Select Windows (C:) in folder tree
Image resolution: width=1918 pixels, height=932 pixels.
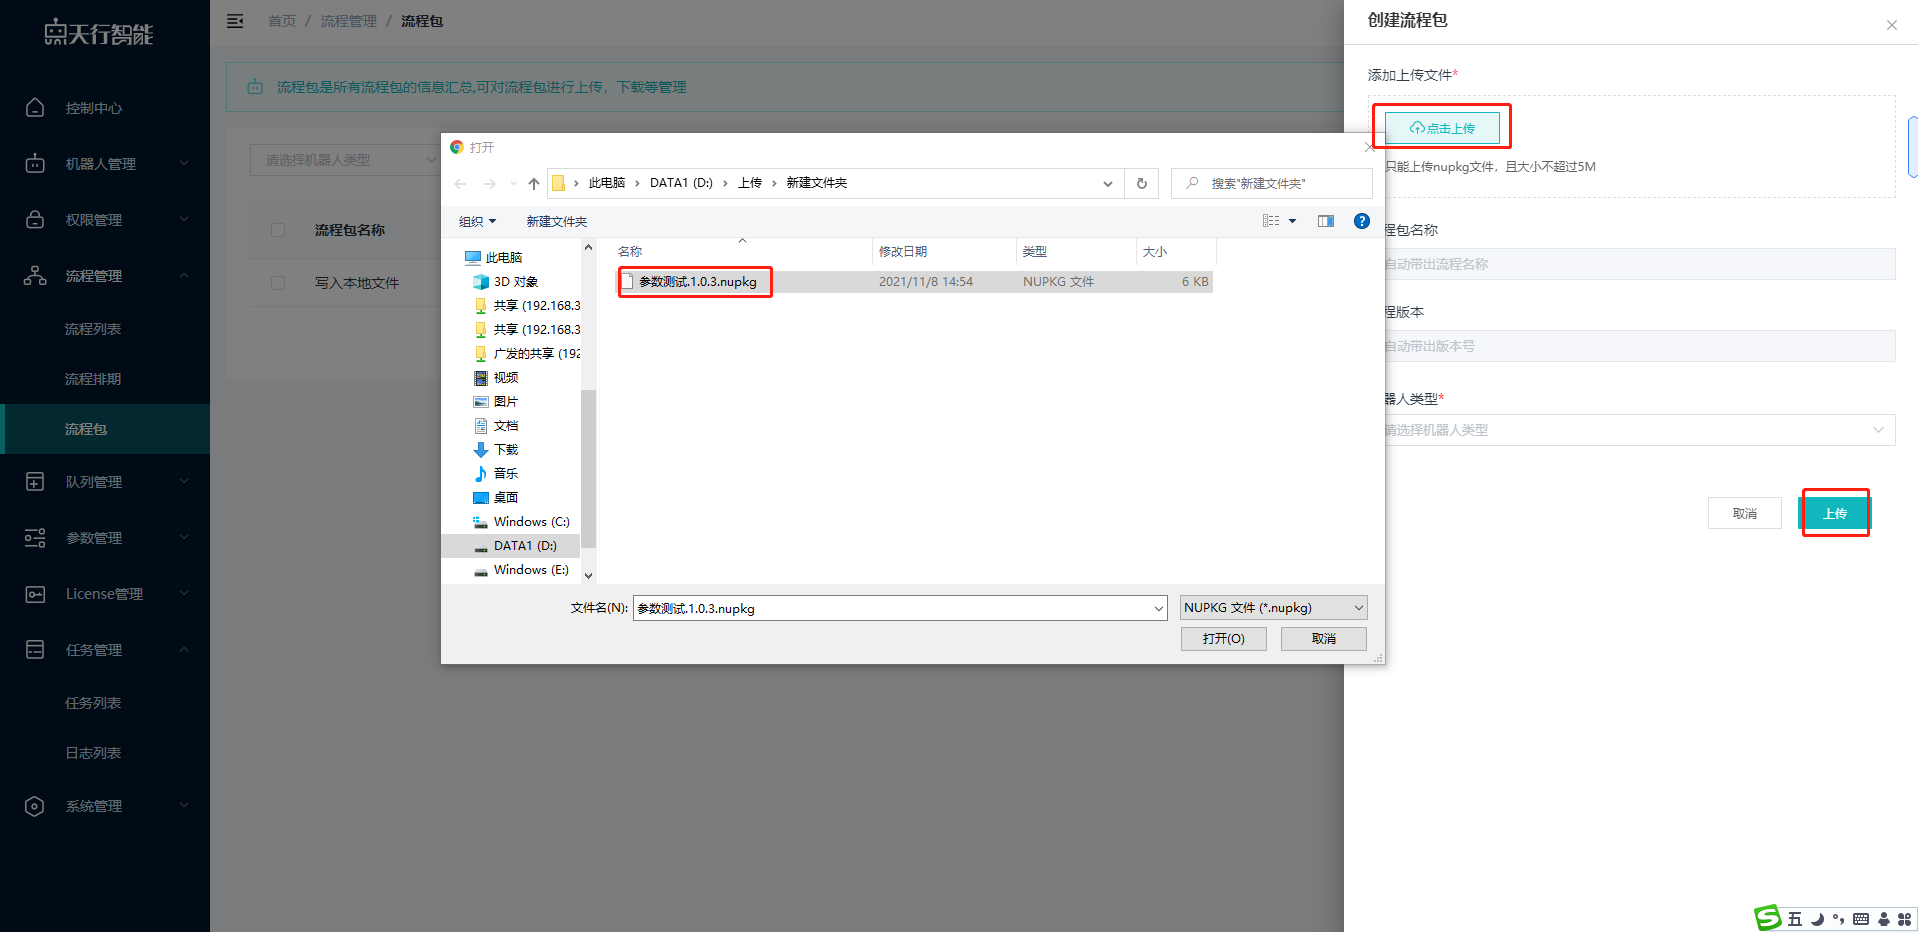(531, 522)
